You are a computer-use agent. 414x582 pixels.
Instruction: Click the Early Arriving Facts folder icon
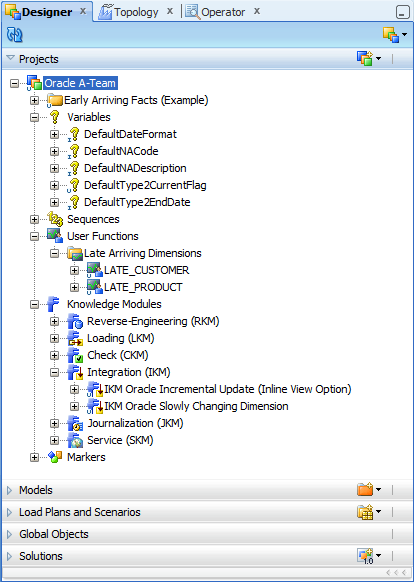coord(55,100)
